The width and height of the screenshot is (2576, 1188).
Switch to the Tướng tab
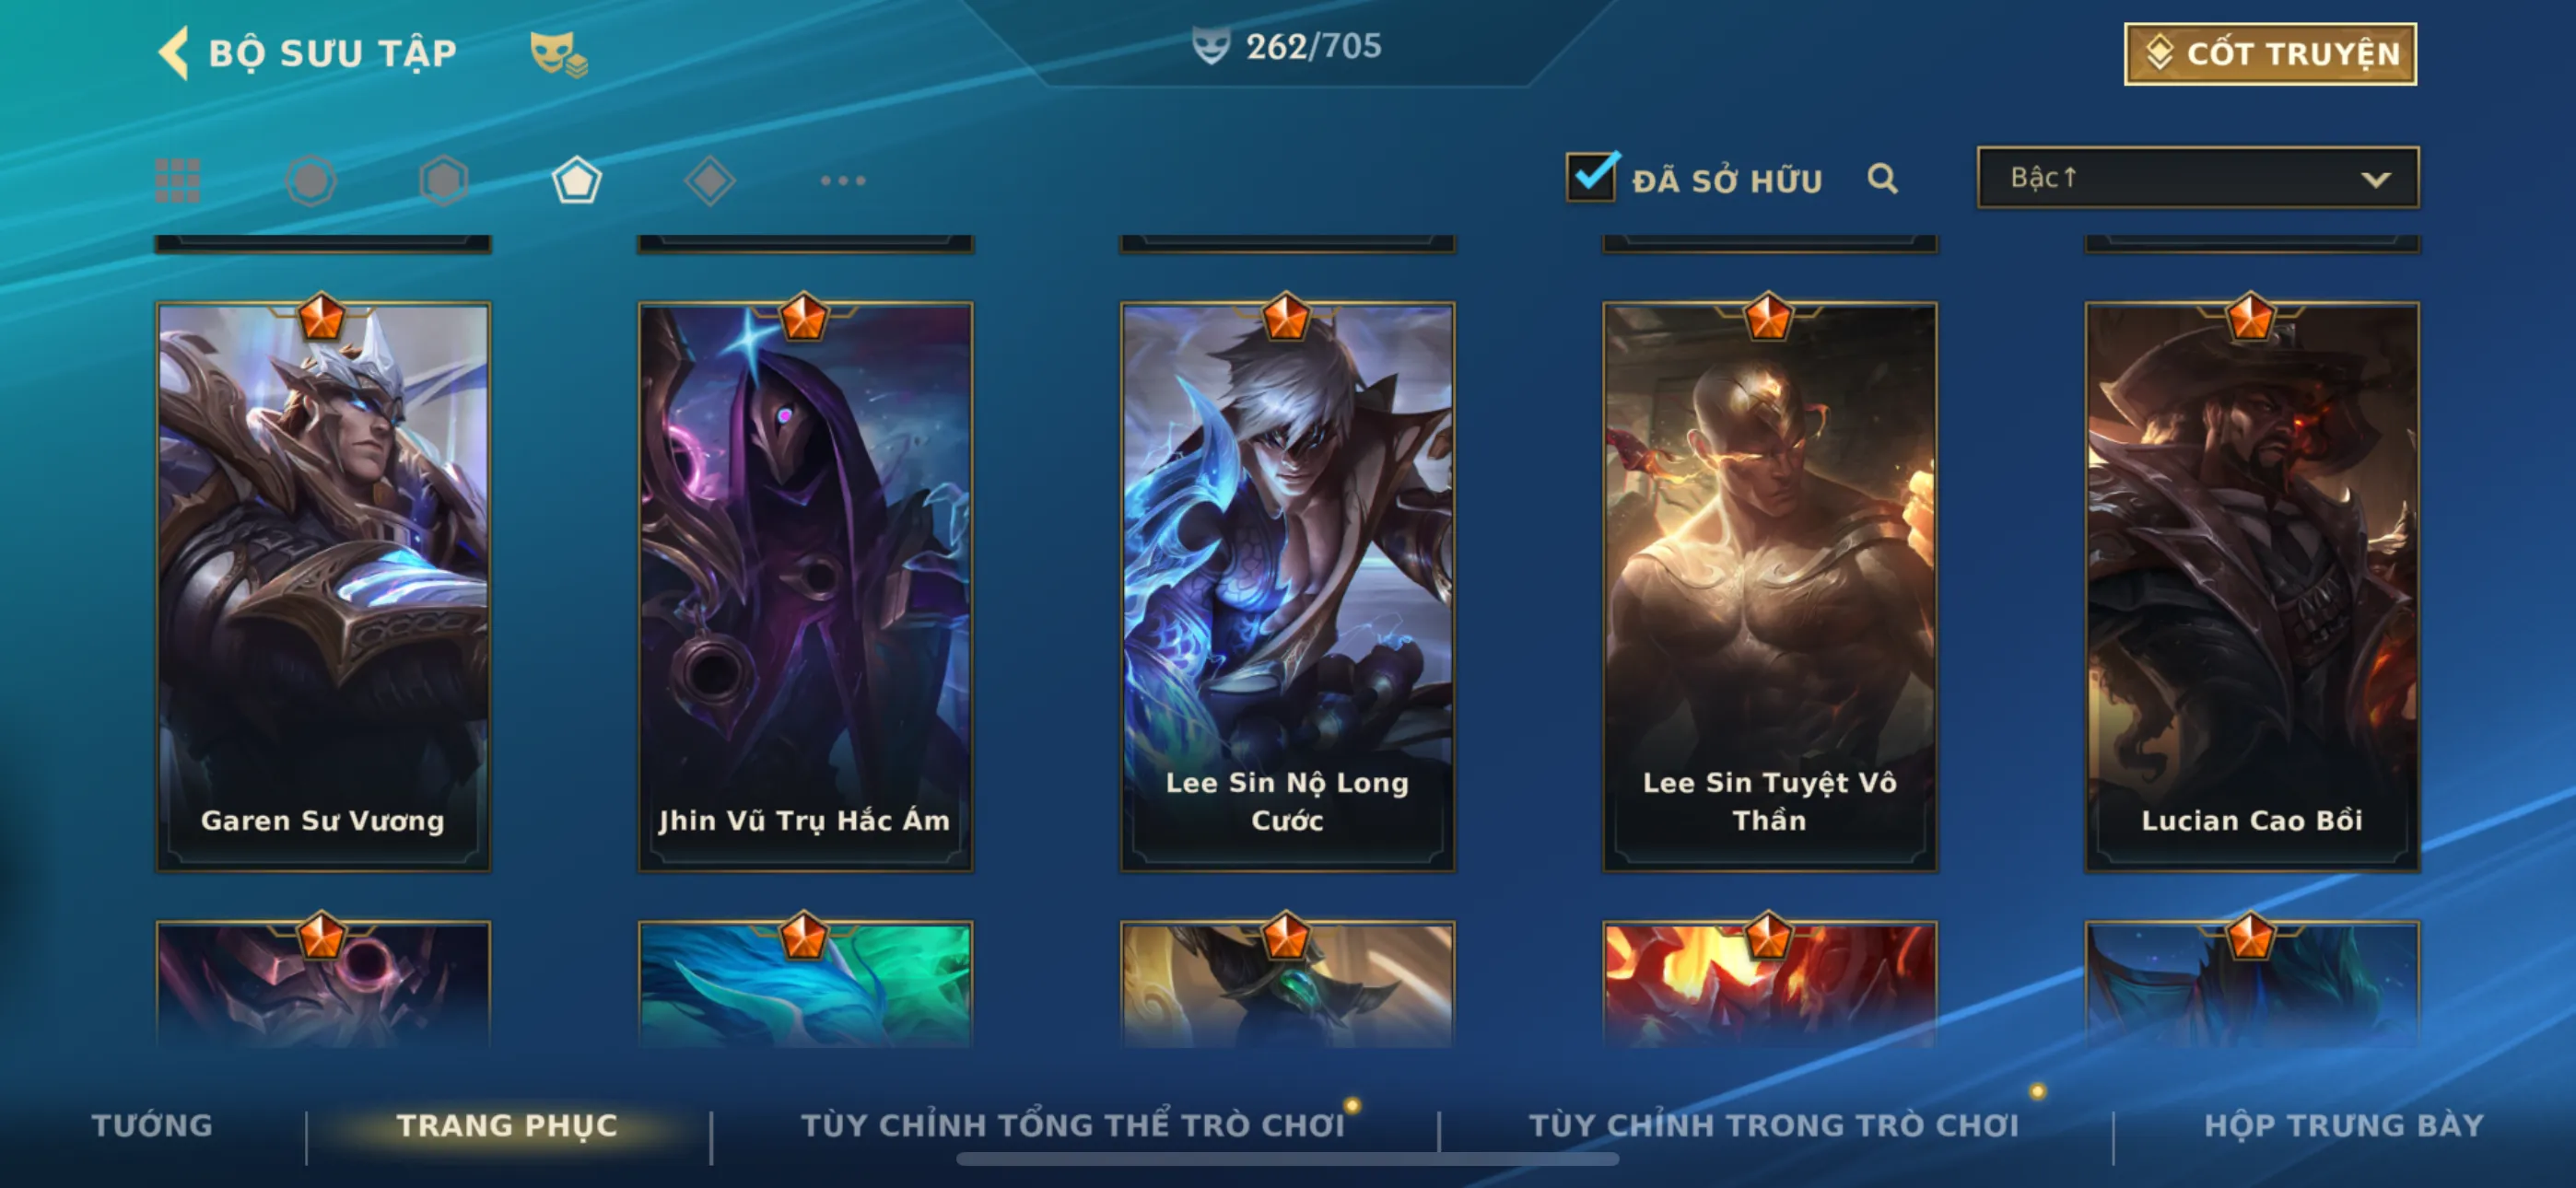tap(152, 1126)
